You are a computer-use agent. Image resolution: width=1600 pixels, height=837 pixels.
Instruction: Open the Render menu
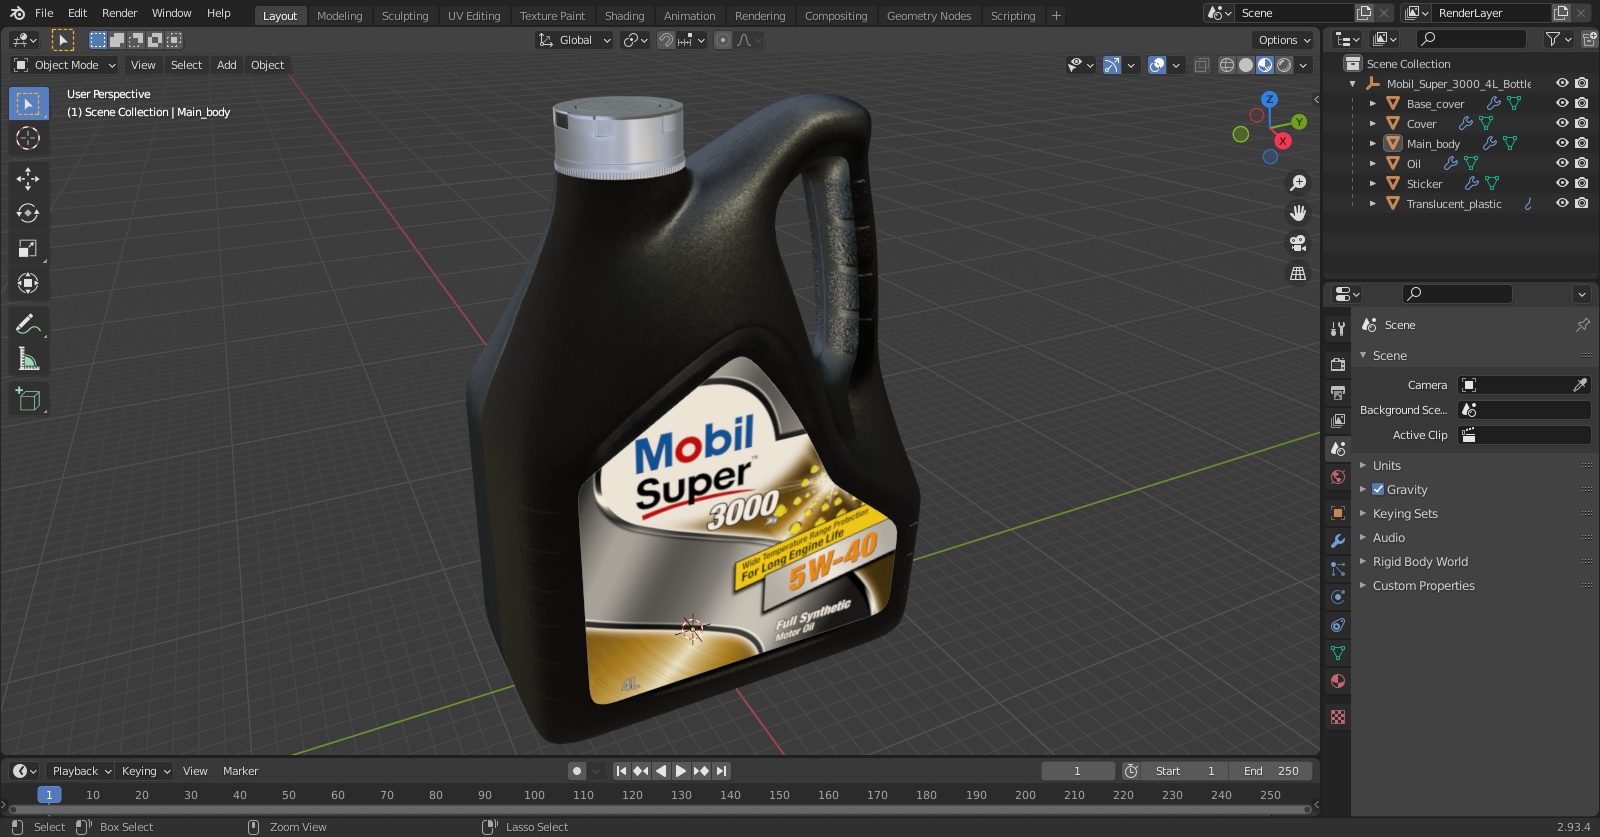click(x=119, y=13)
